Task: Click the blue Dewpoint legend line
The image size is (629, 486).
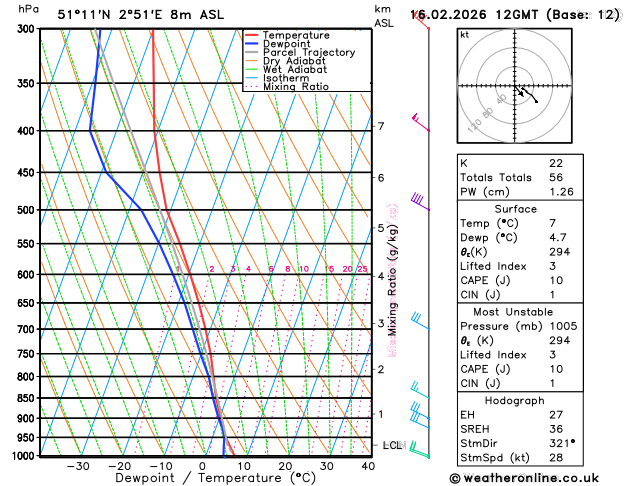Action: pos(251,44)
